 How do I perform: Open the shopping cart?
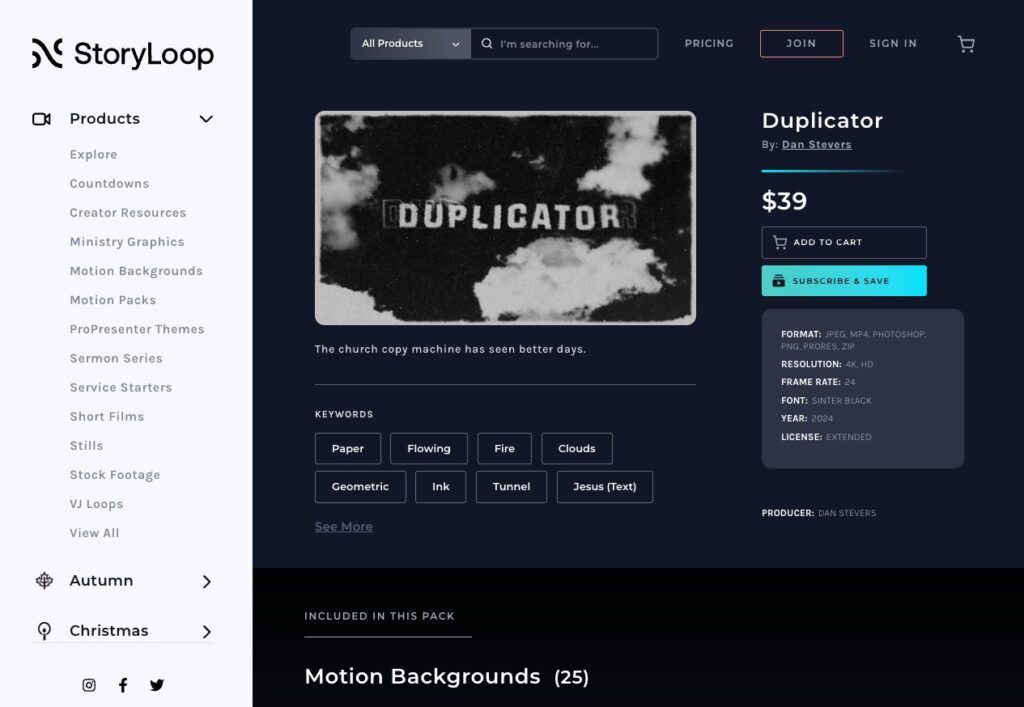pyautogui.click(x=965, y=44)
